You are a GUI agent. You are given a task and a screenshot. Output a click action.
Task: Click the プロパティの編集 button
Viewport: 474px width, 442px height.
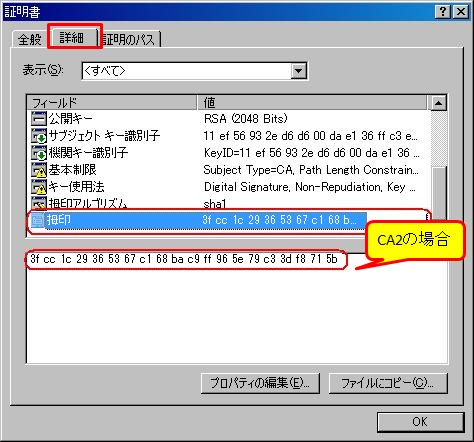click(260, 383)
